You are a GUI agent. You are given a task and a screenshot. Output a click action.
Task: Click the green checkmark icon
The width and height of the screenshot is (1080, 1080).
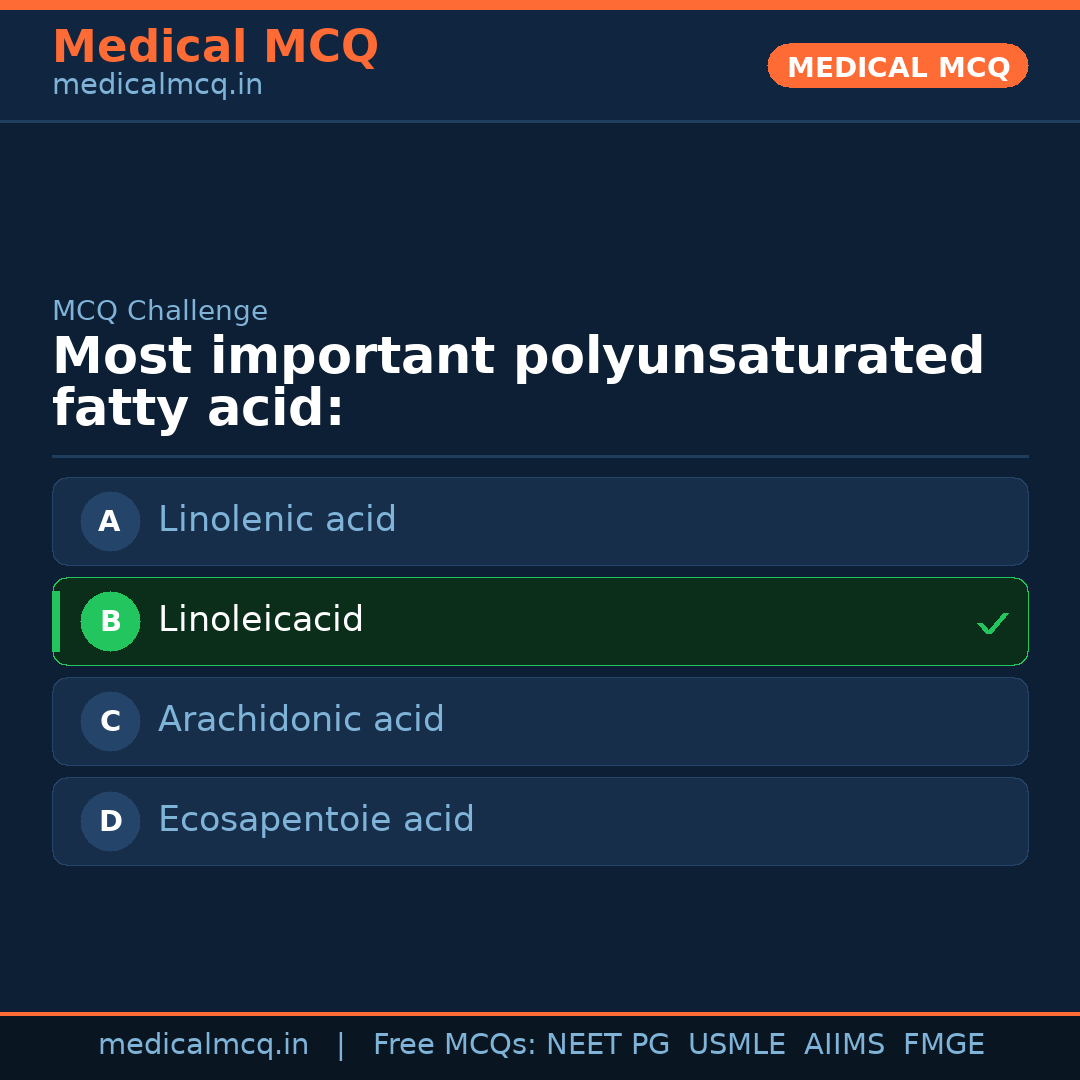(x=992, y=623)
